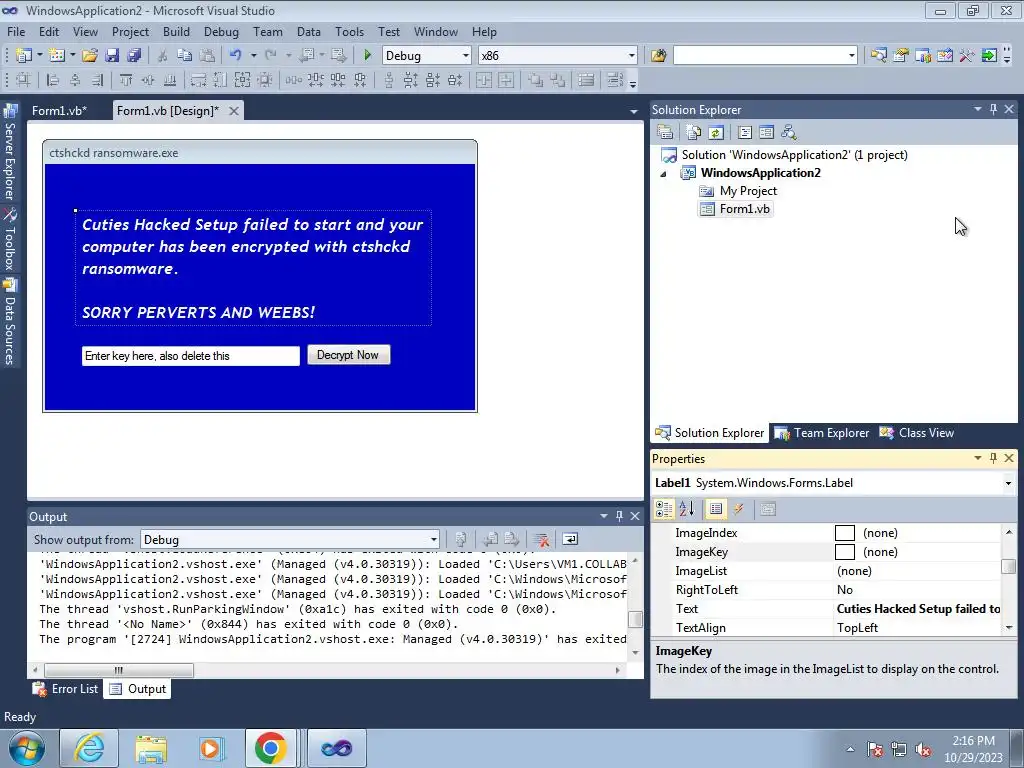Image resolution: width=1024 pixels, height=768 pixels.
Task: Click the Decrypt Now button on form
Action: tap(349, 355)
